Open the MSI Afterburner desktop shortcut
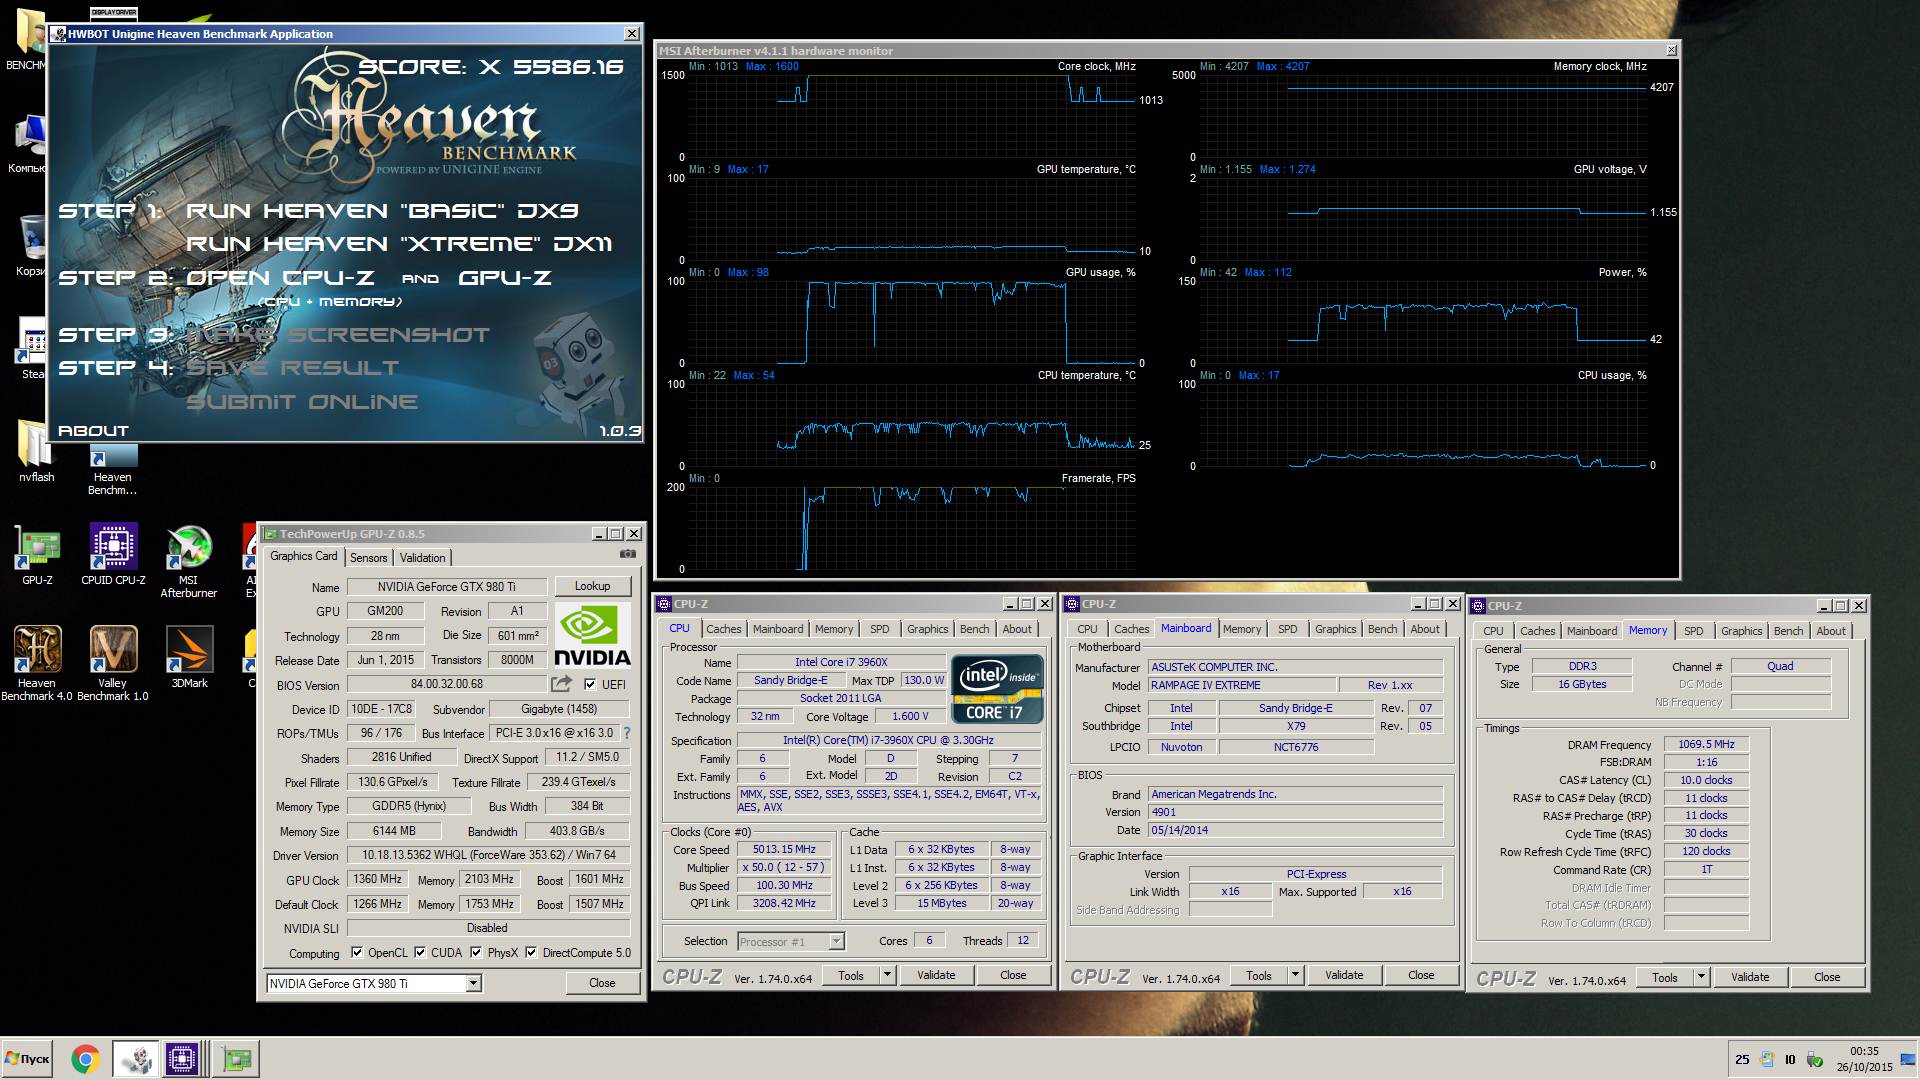Screen dimensions: 1920x1080 pyautogui.click(x=188, y=561)
